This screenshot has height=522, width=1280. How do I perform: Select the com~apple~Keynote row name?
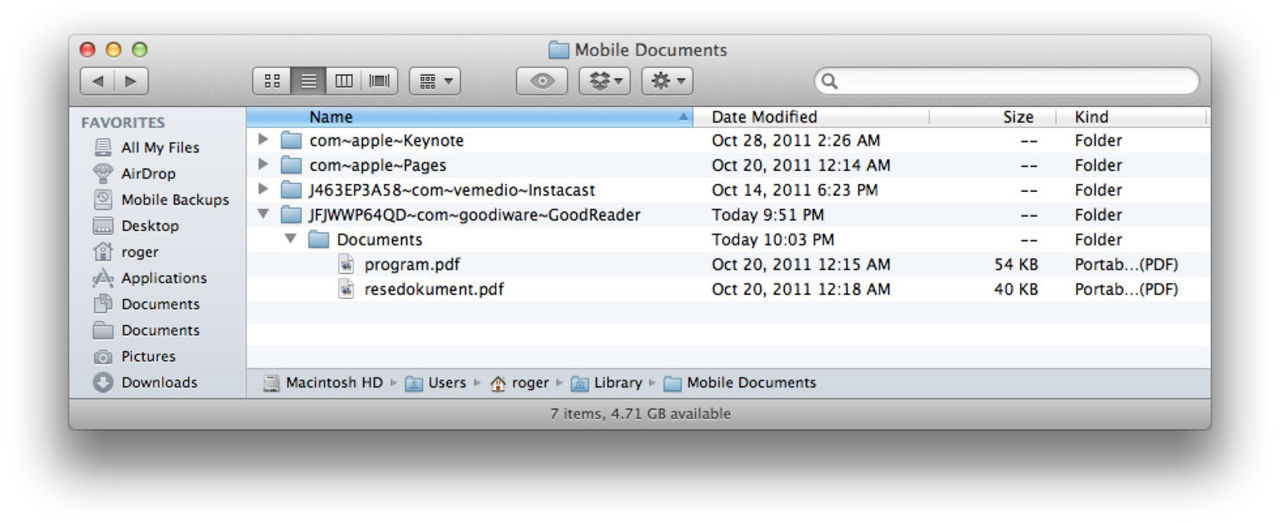[386, 140]
